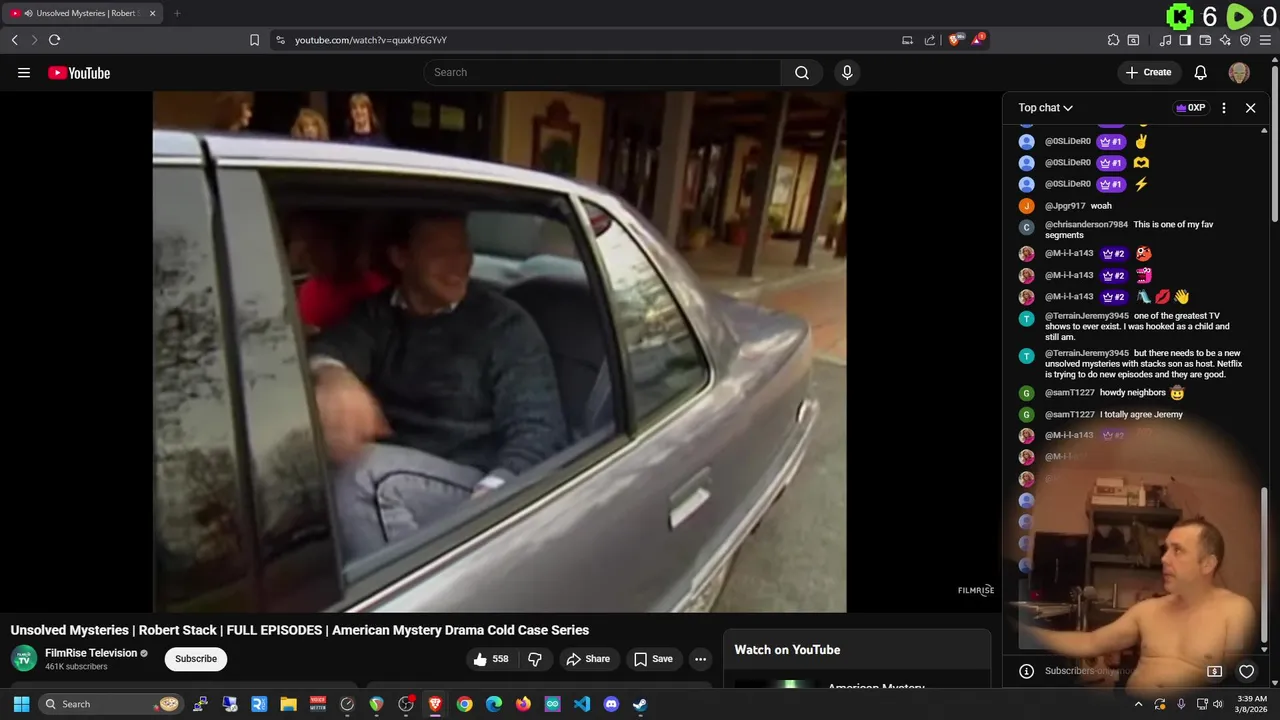Screen dimensions: 1280x720
Task: Click the Share button
Action: point(587,659)
